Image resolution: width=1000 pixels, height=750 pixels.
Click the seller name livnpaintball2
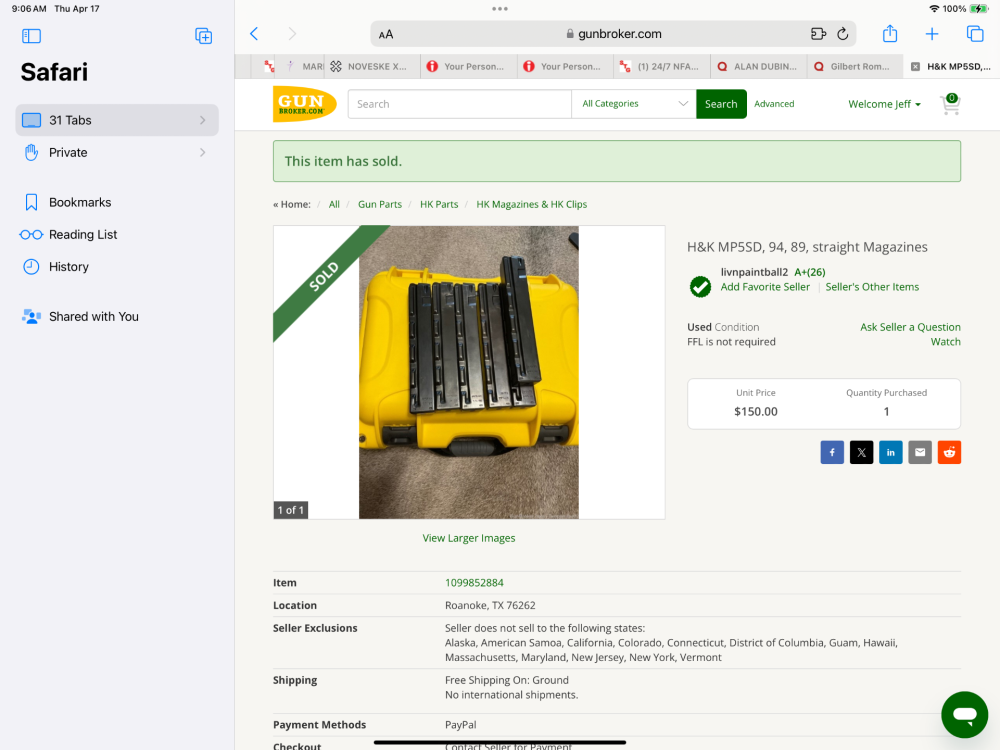coord(754,272)
